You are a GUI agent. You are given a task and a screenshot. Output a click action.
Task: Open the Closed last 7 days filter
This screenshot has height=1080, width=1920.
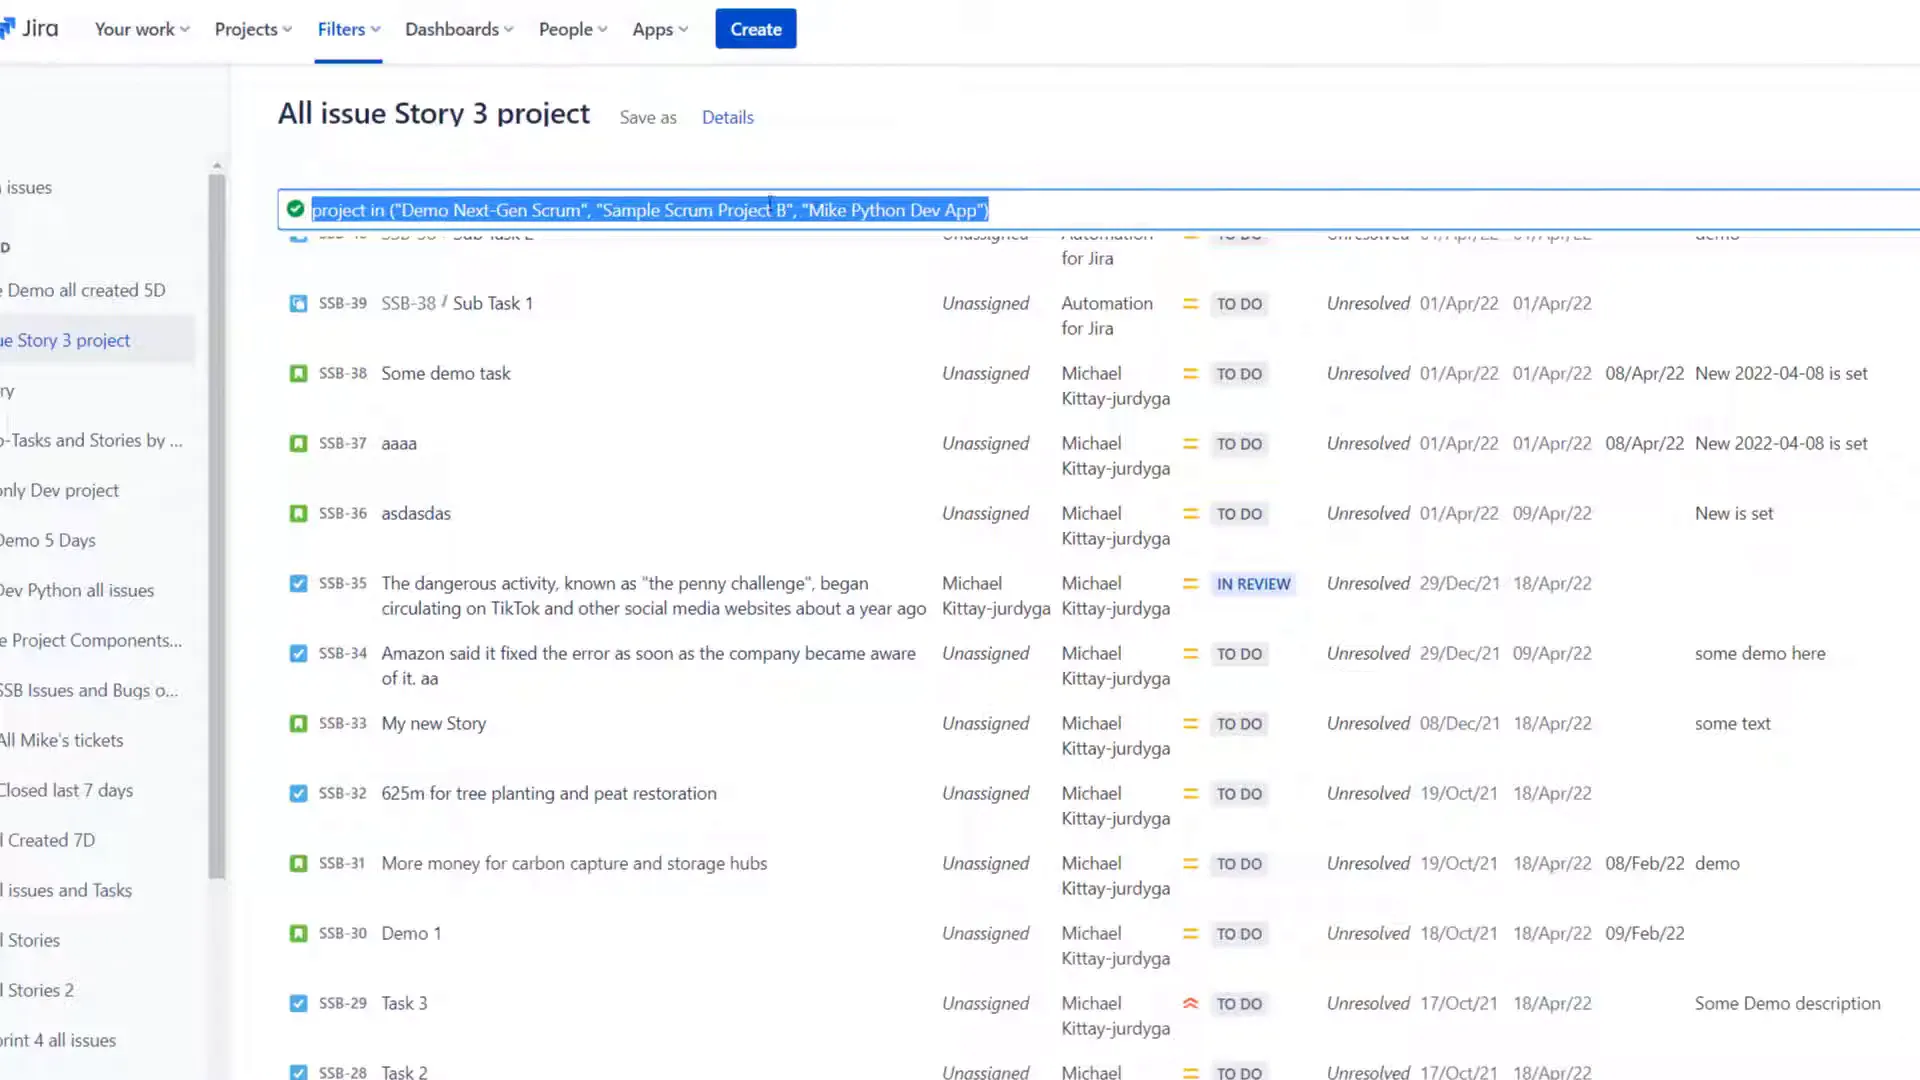coord(67,790)
